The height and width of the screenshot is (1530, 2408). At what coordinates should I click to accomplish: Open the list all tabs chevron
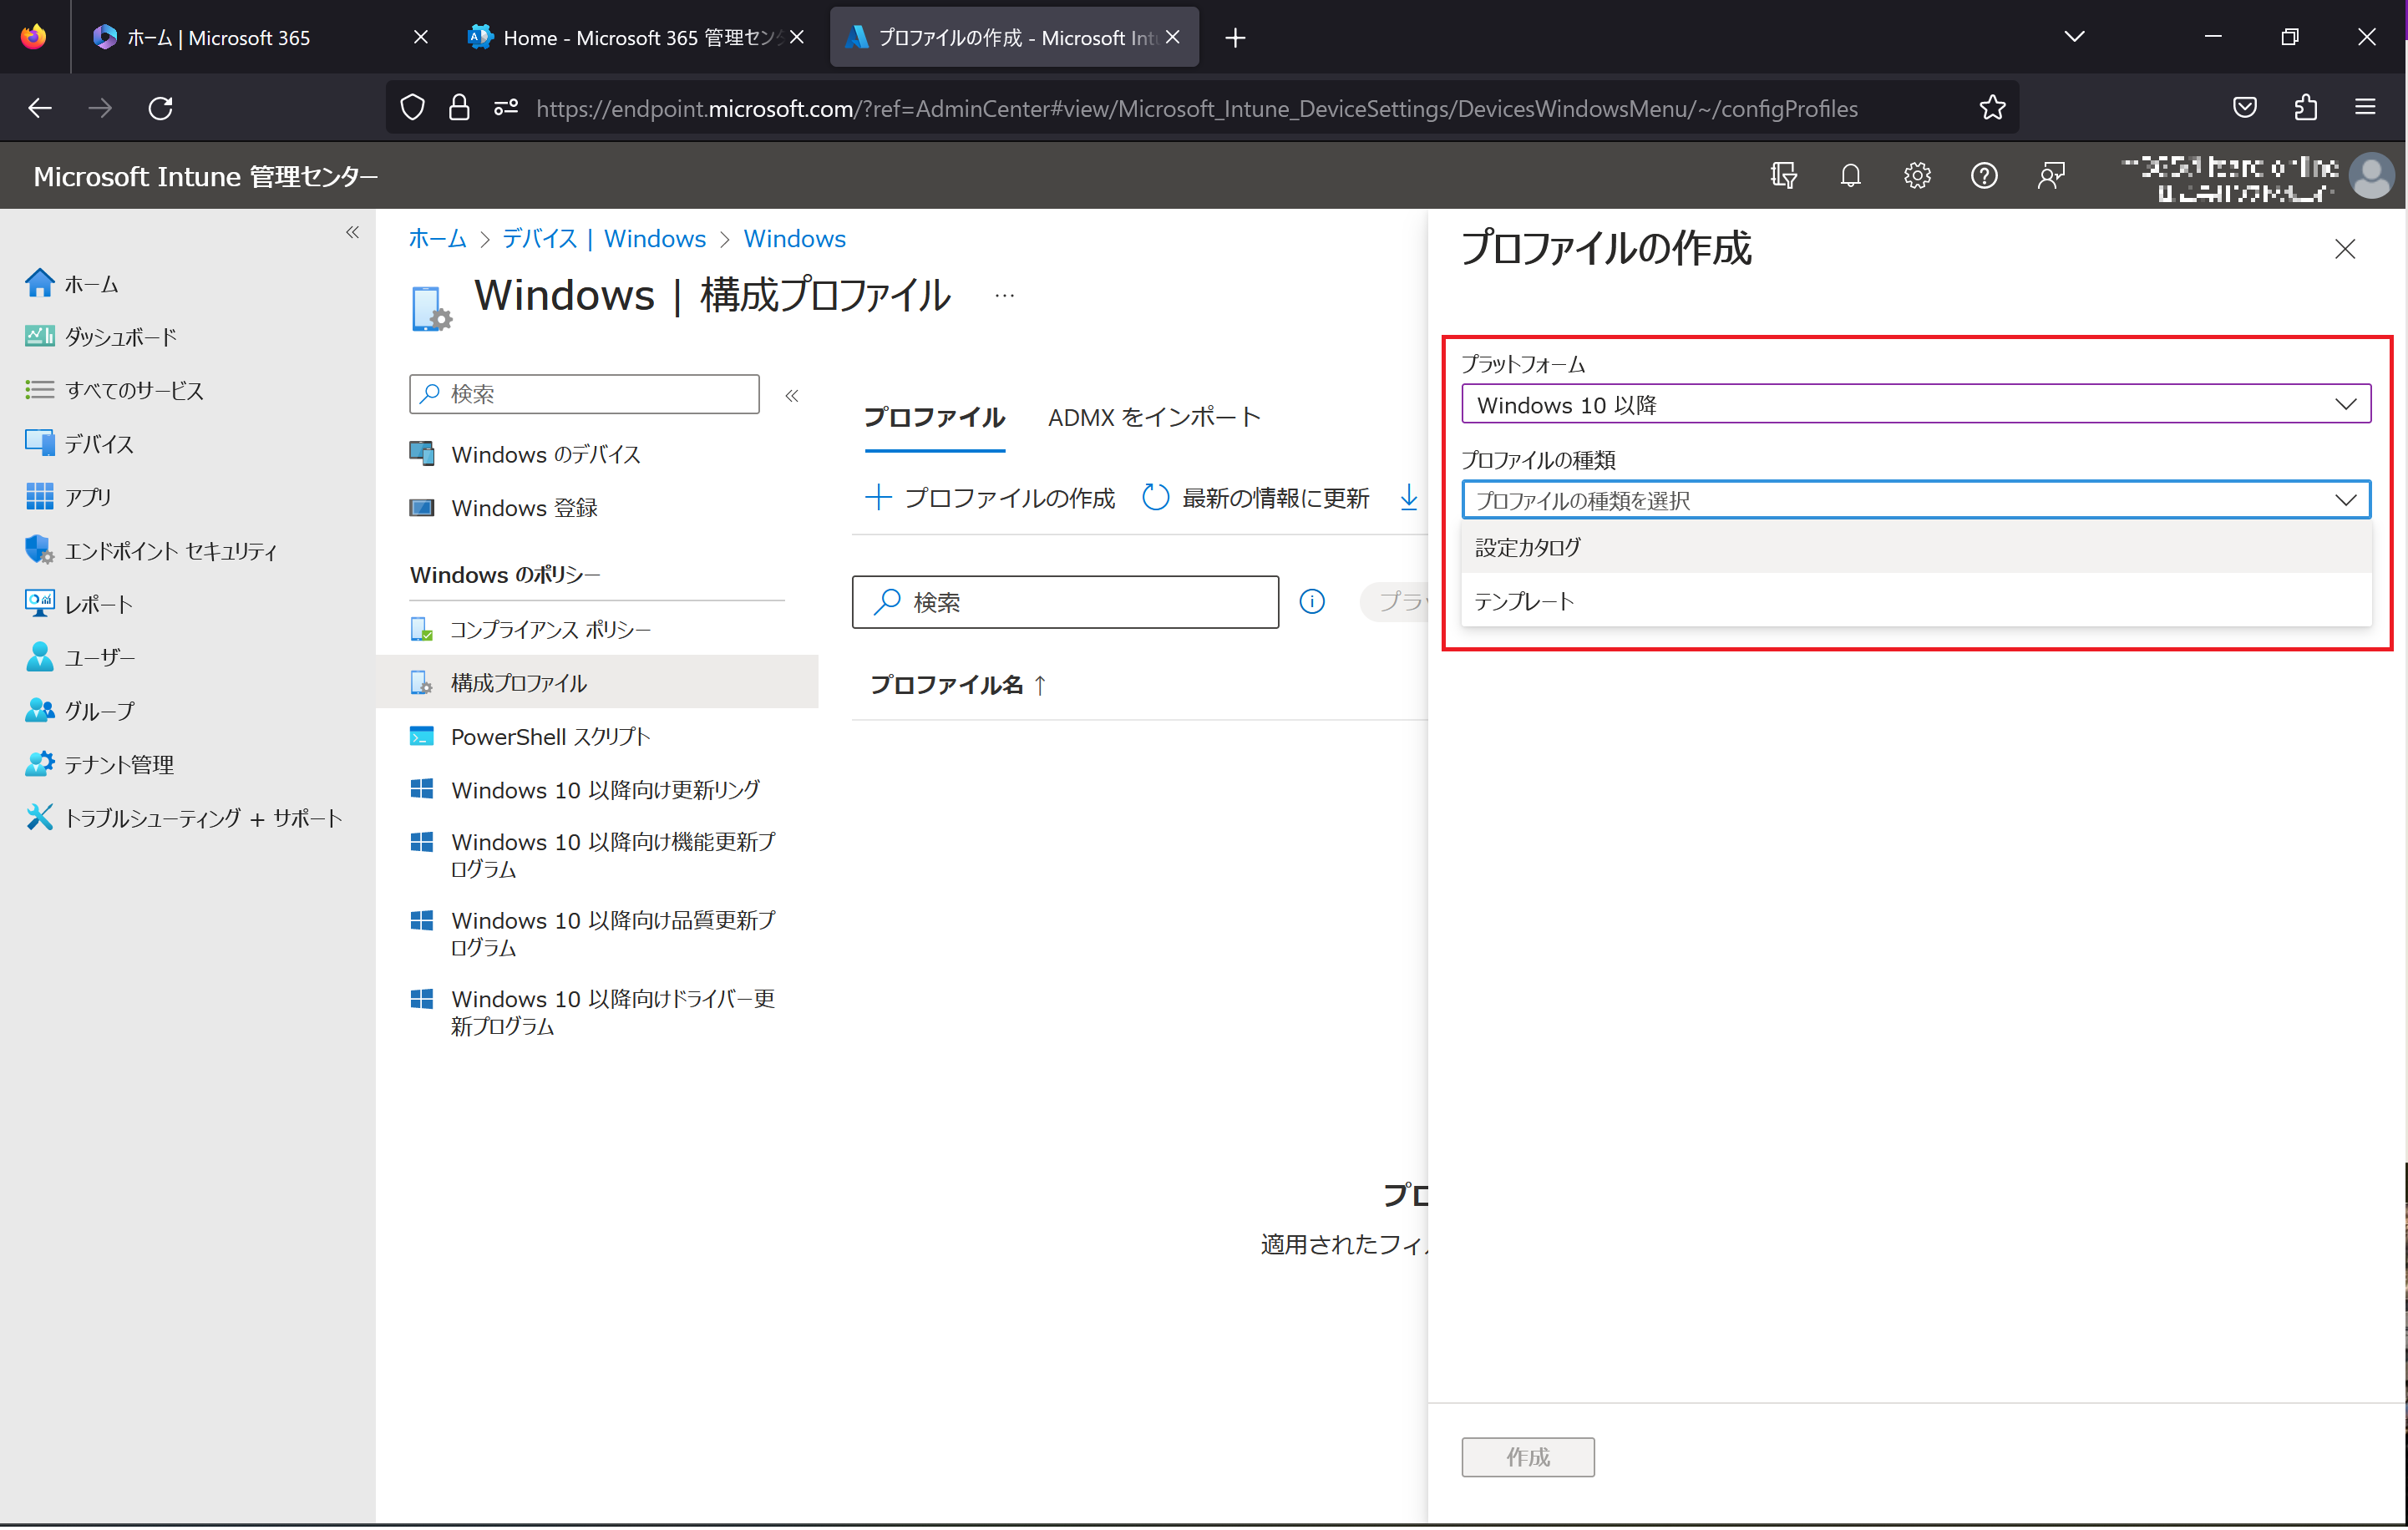pyautogui.click(x=2074, y=37)
